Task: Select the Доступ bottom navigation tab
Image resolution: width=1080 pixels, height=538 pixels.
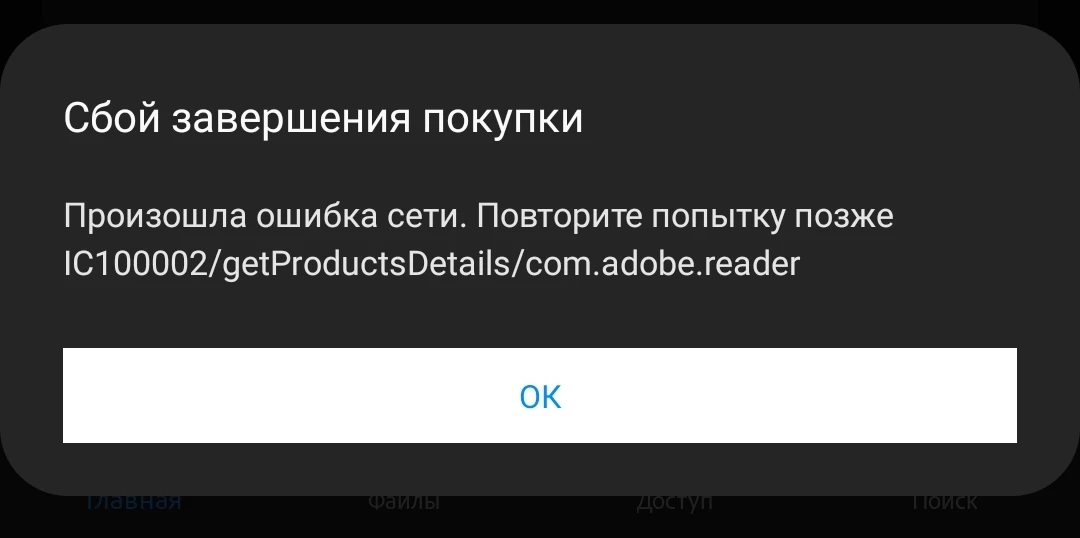Action: (674, 502)
